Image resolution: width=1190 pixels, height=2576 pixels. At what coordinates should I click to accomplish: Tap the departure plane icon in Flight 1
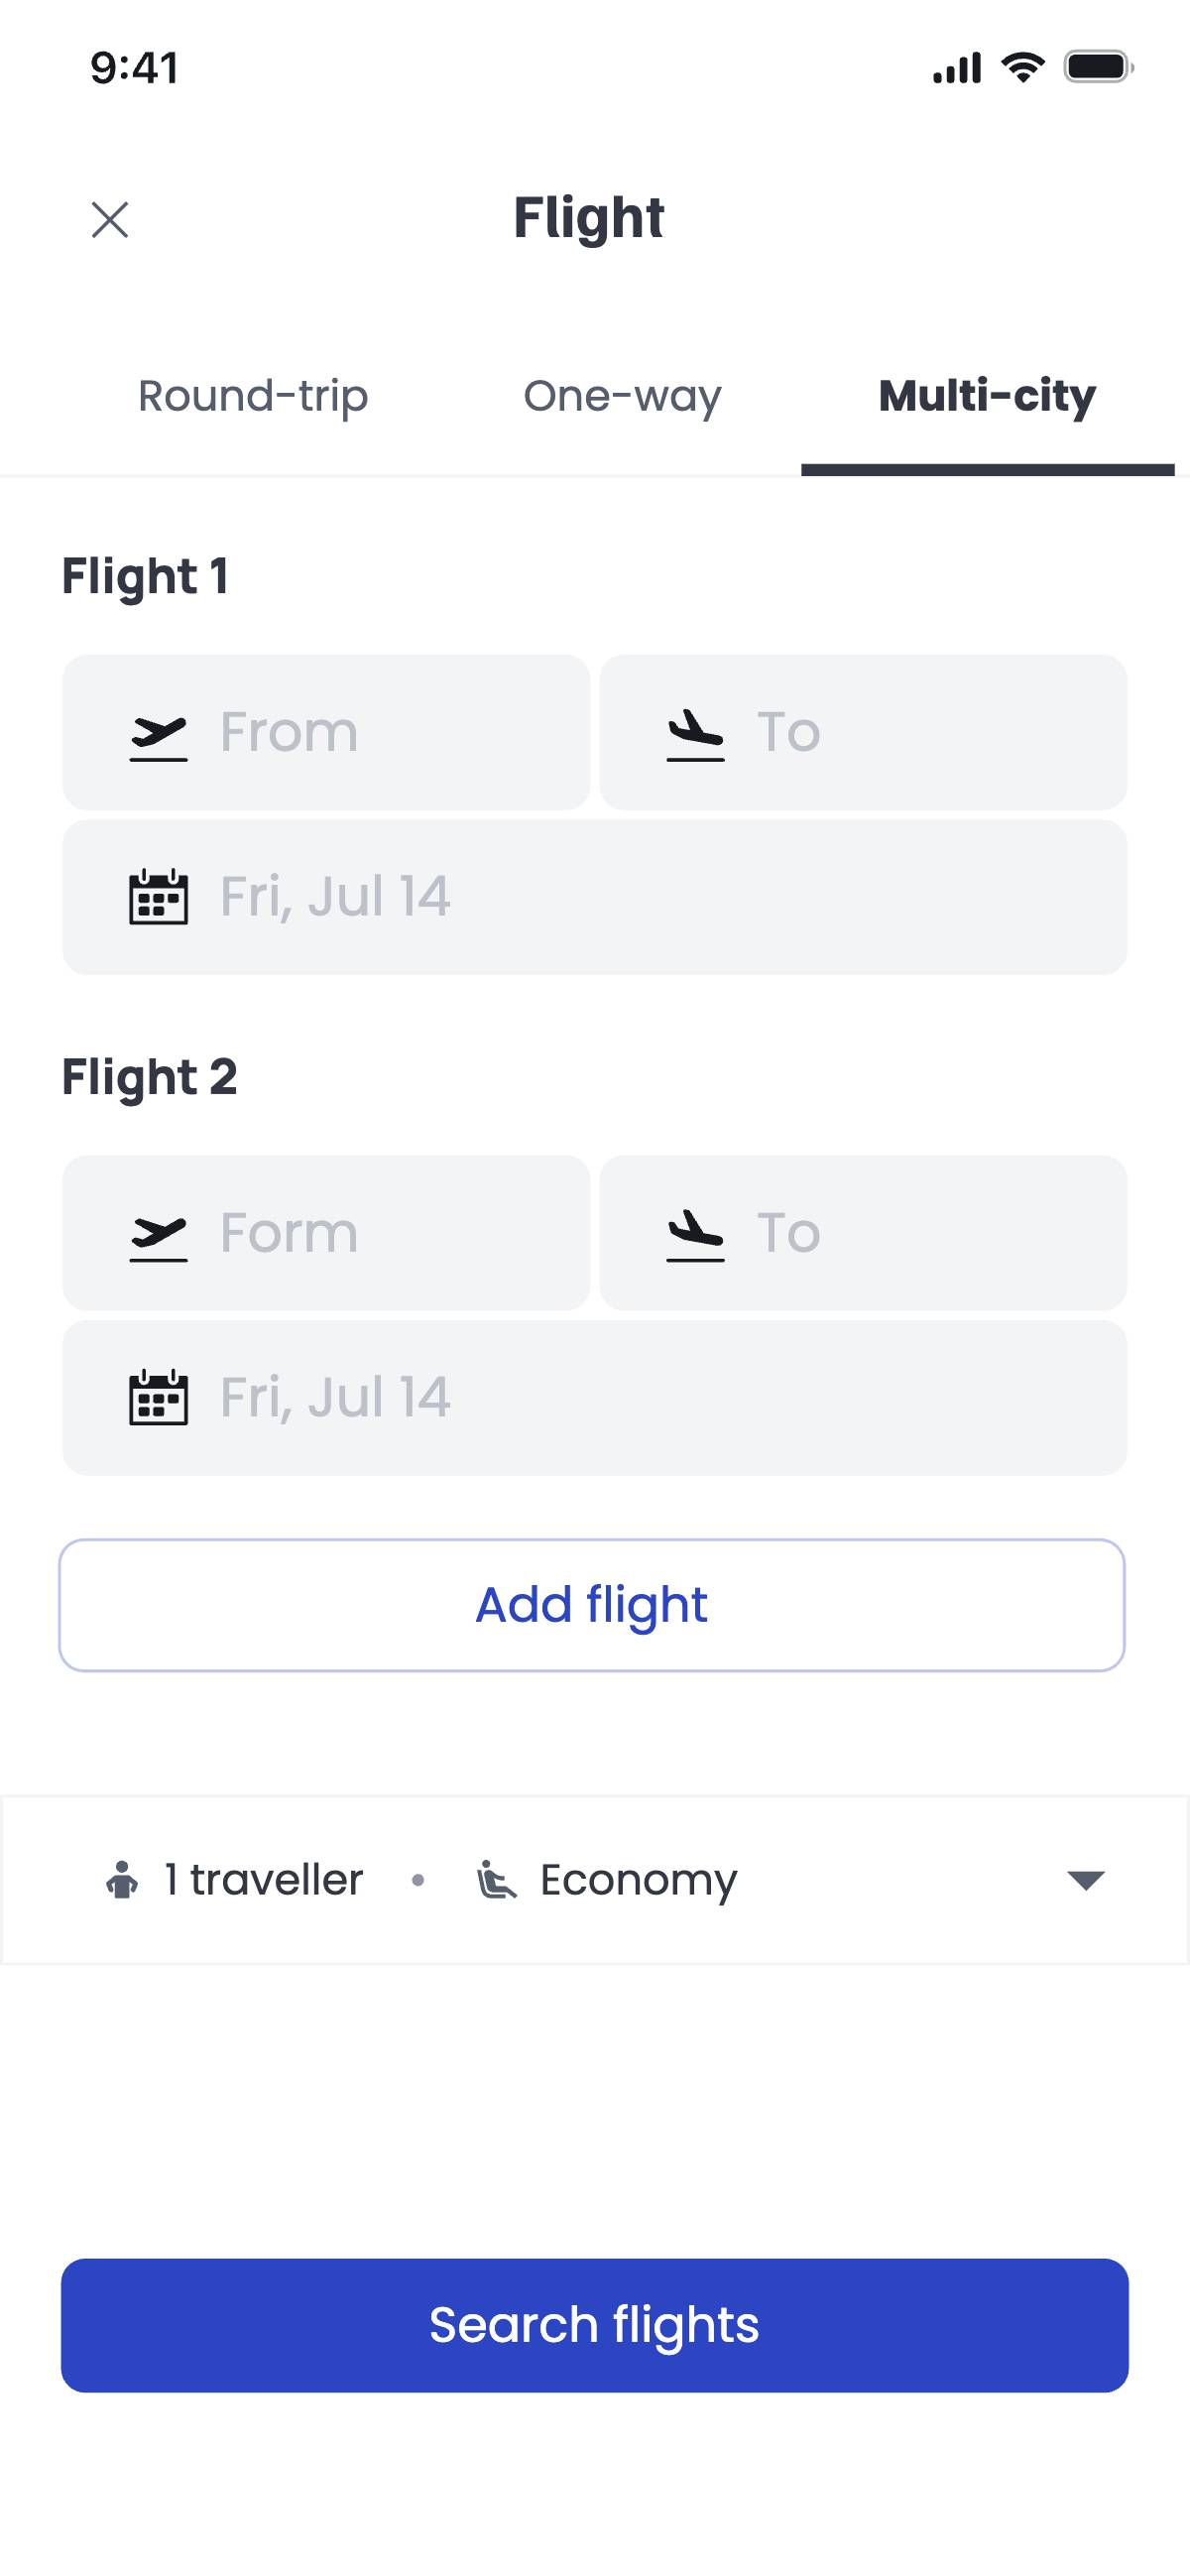click(159, 737)
